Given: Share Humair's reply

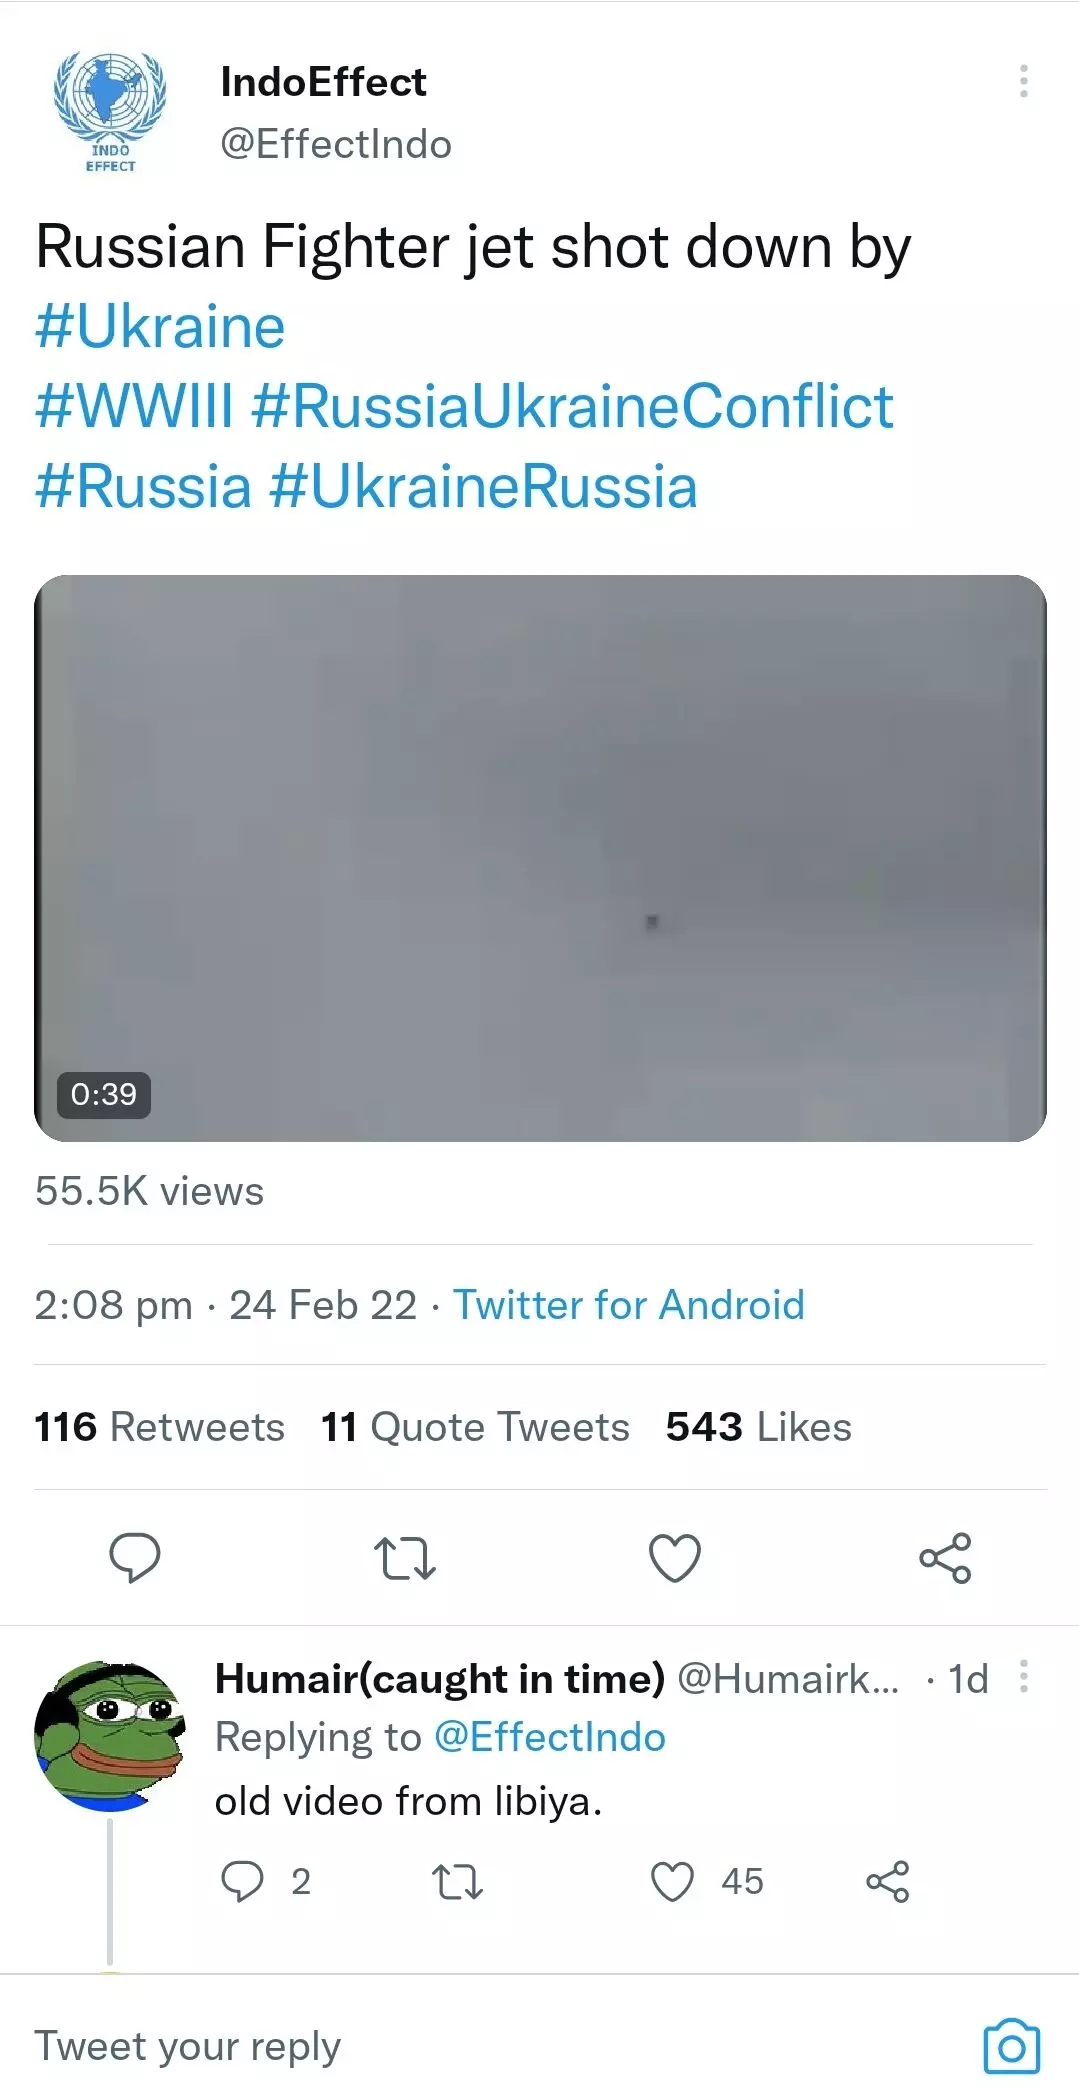Looking at the screenshot, I should (x=887, y=1881).
